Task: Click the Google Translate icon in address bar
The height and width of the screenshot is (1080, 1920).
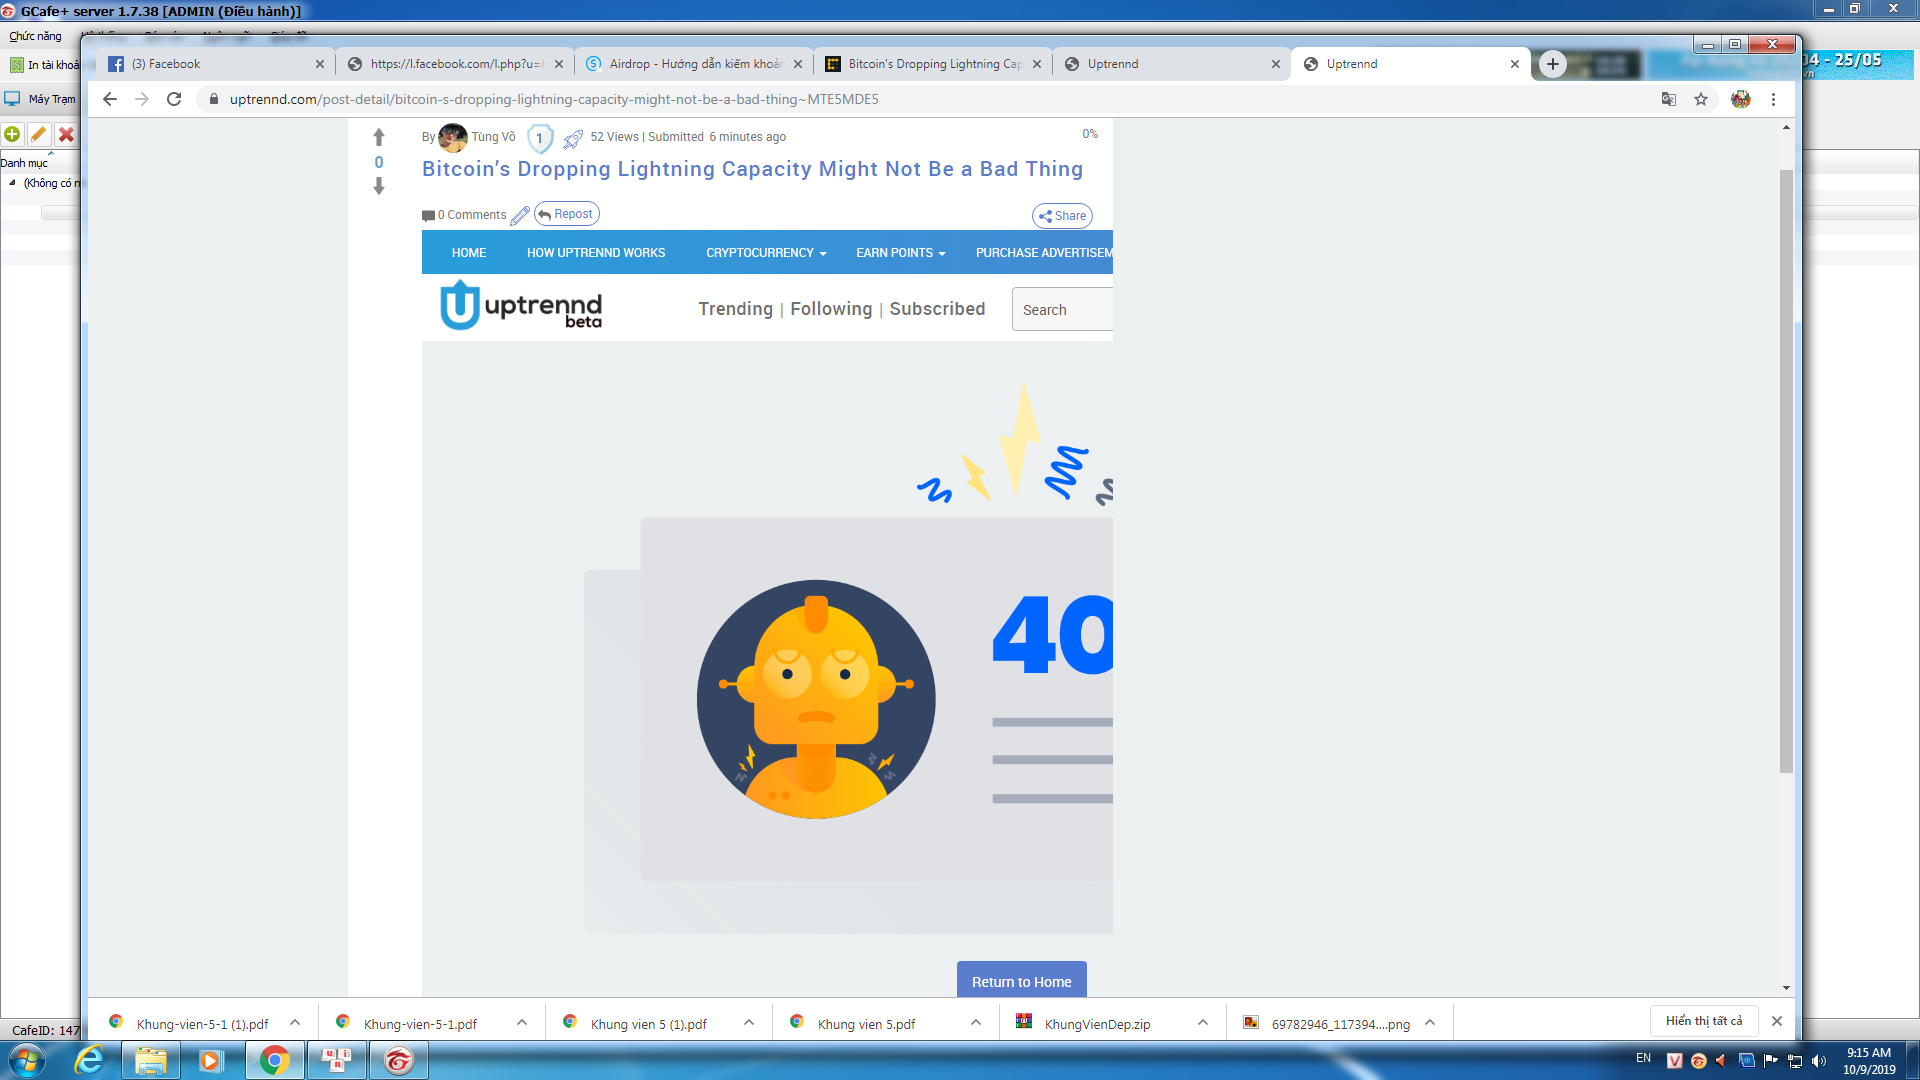Action: click(x=1668, y=99)
